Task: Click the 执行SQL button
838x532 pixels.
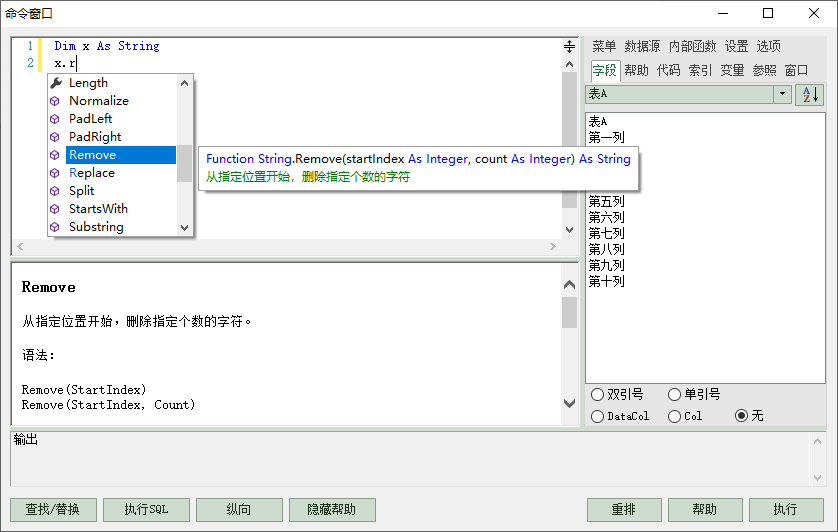Action: [146, 510]
